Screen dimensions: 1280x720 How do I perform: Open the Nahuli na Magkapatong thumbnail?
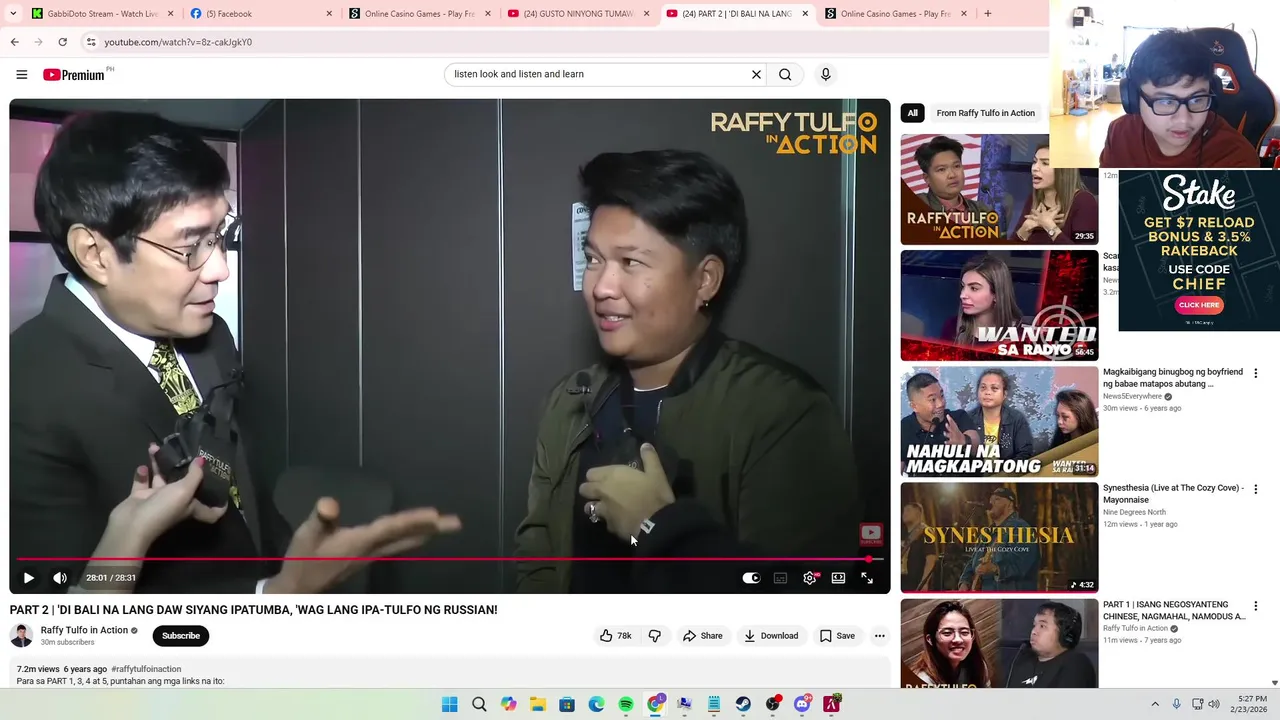(x=999, y=421)
